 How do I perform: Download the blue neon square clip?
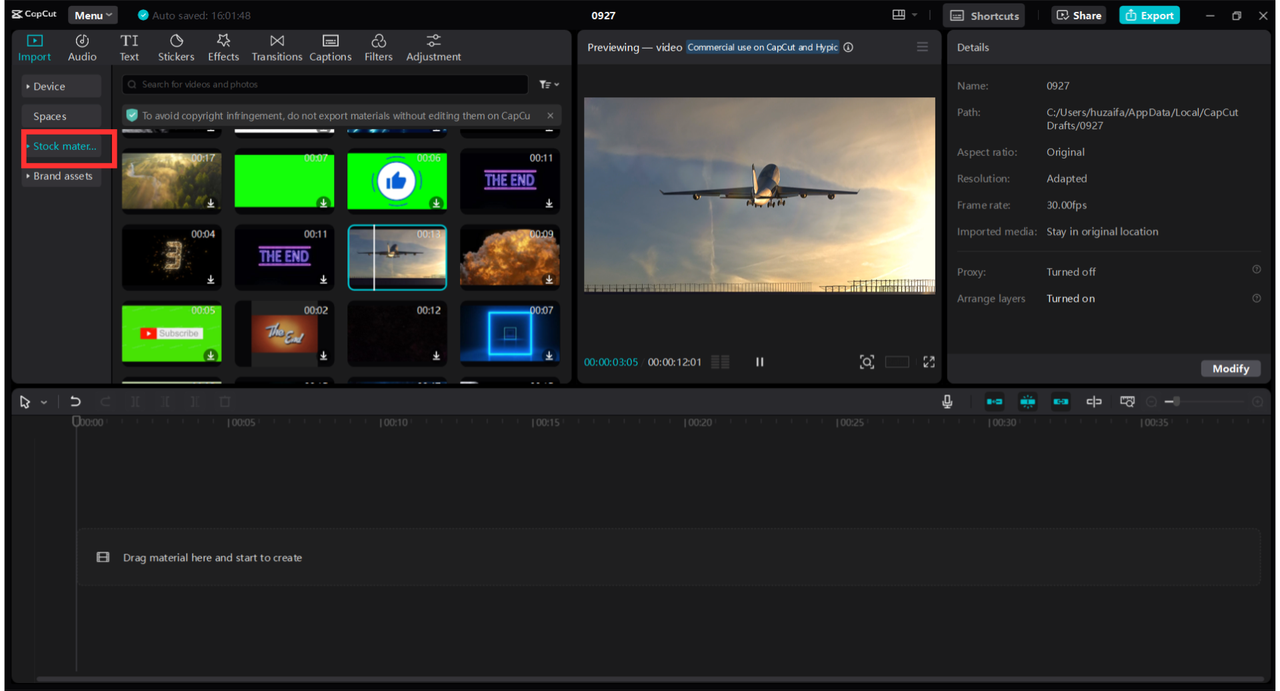tap(549, 355)
